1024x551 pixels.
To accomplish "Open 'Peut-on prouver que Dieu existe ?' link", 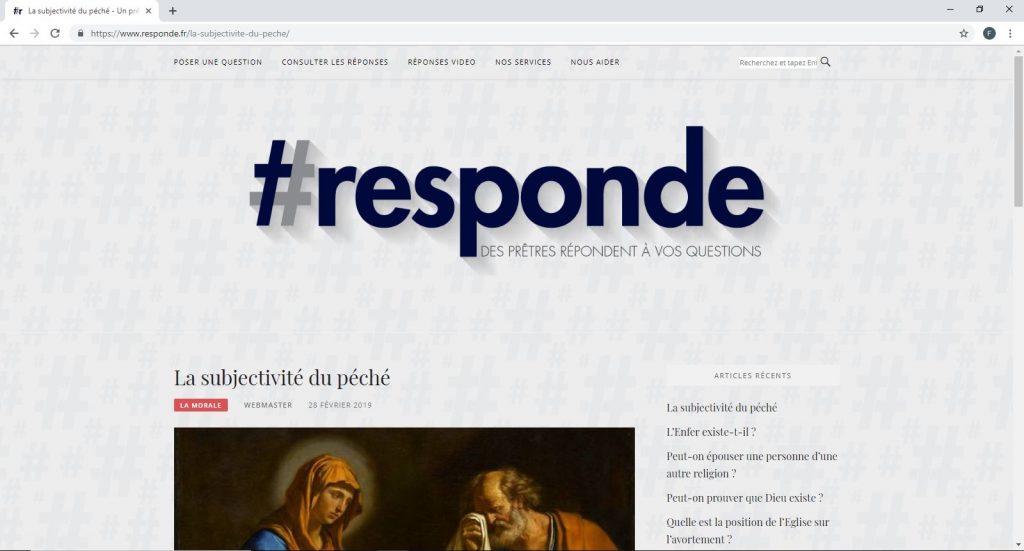I will click(744, 497).
